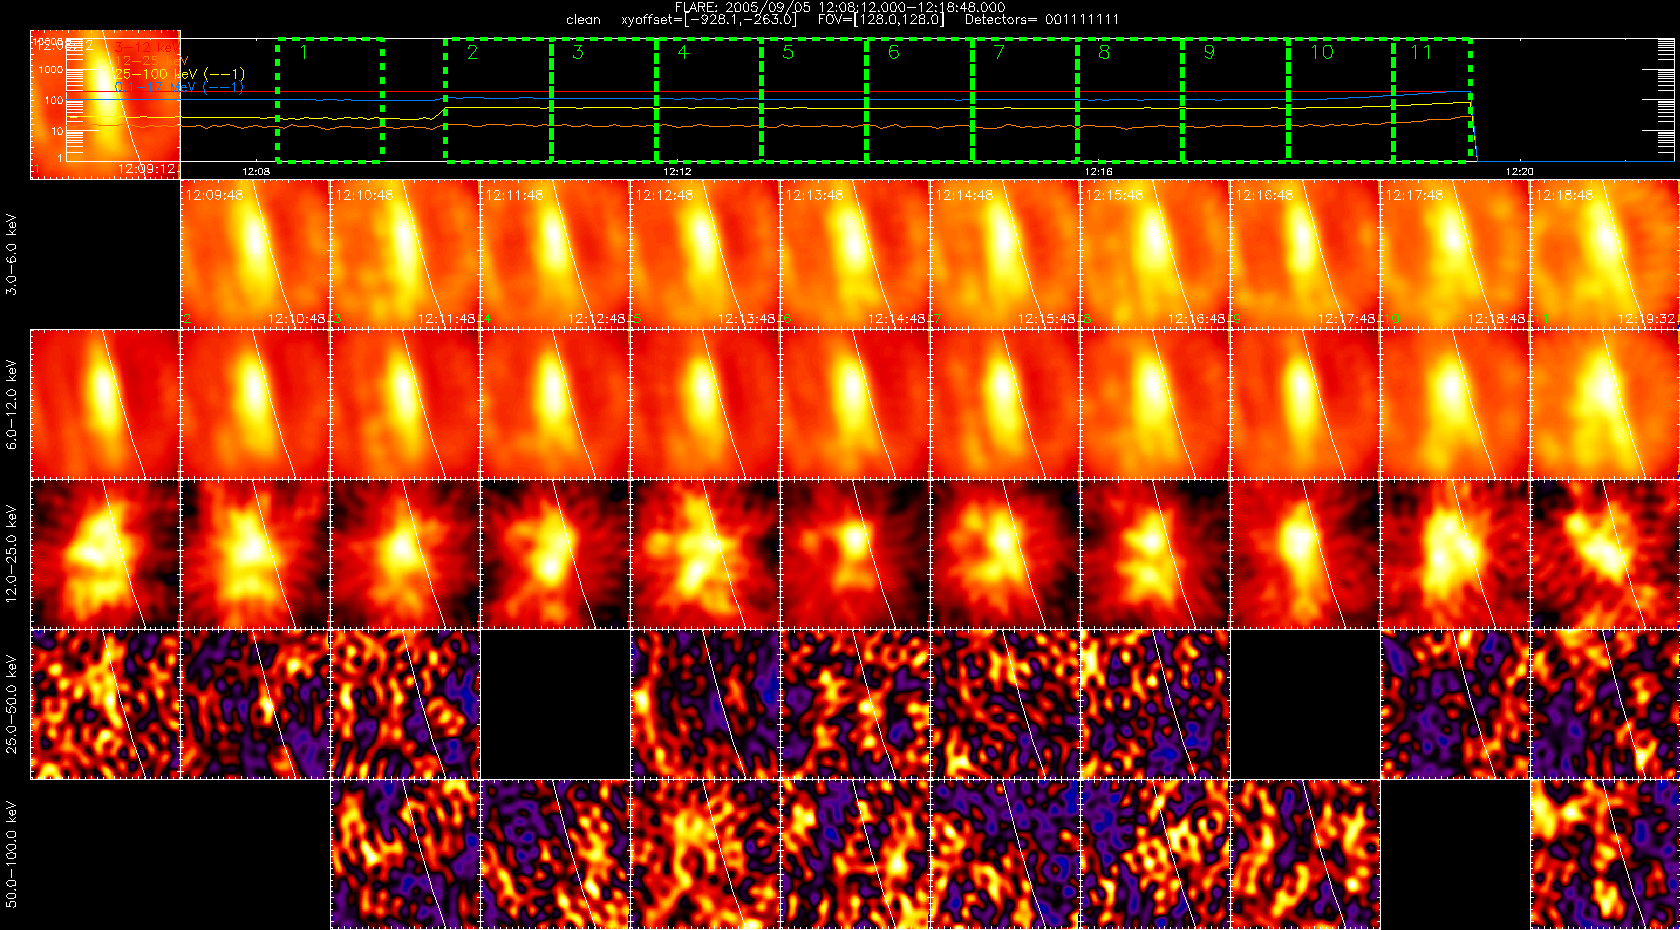Open the 6-12 keV image for interval 11
The image size is (1680, 930).
tap(1605, 405)
